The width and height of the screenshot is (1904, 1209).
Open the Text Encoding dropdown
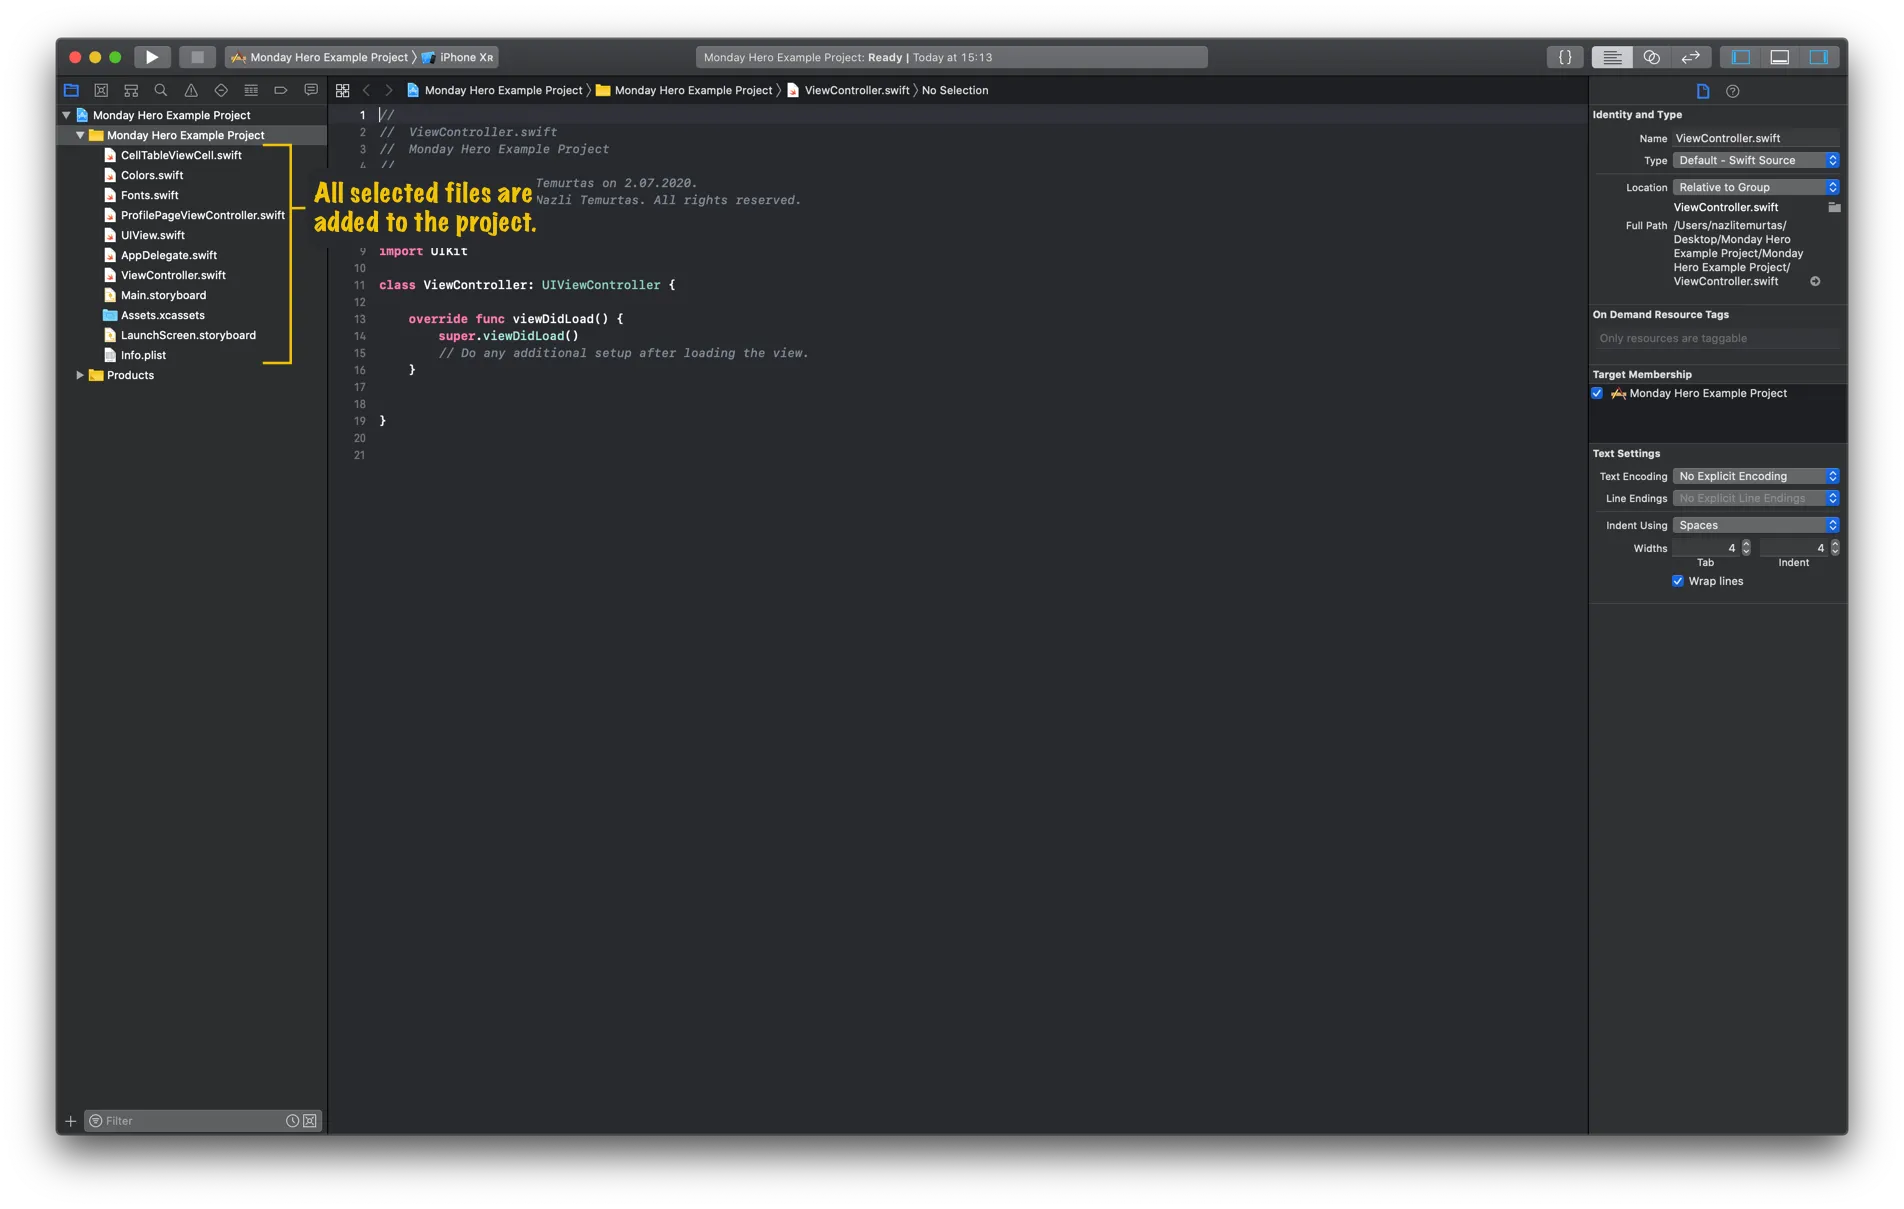pos(1756,476)
